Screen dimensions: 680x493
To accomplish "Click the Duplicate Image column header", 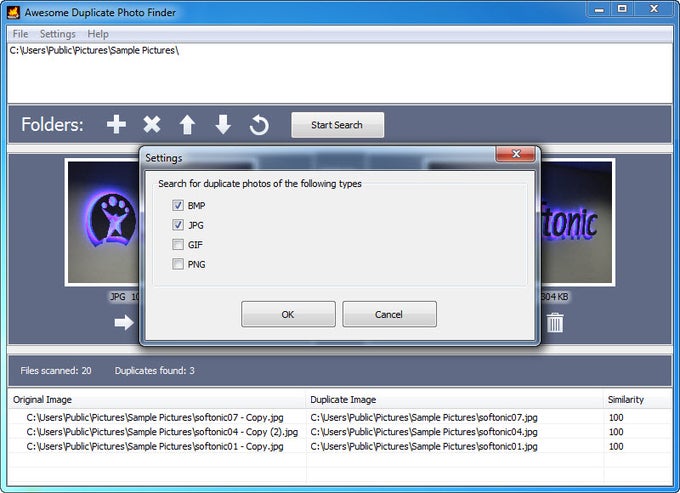I will click(454, 400).
